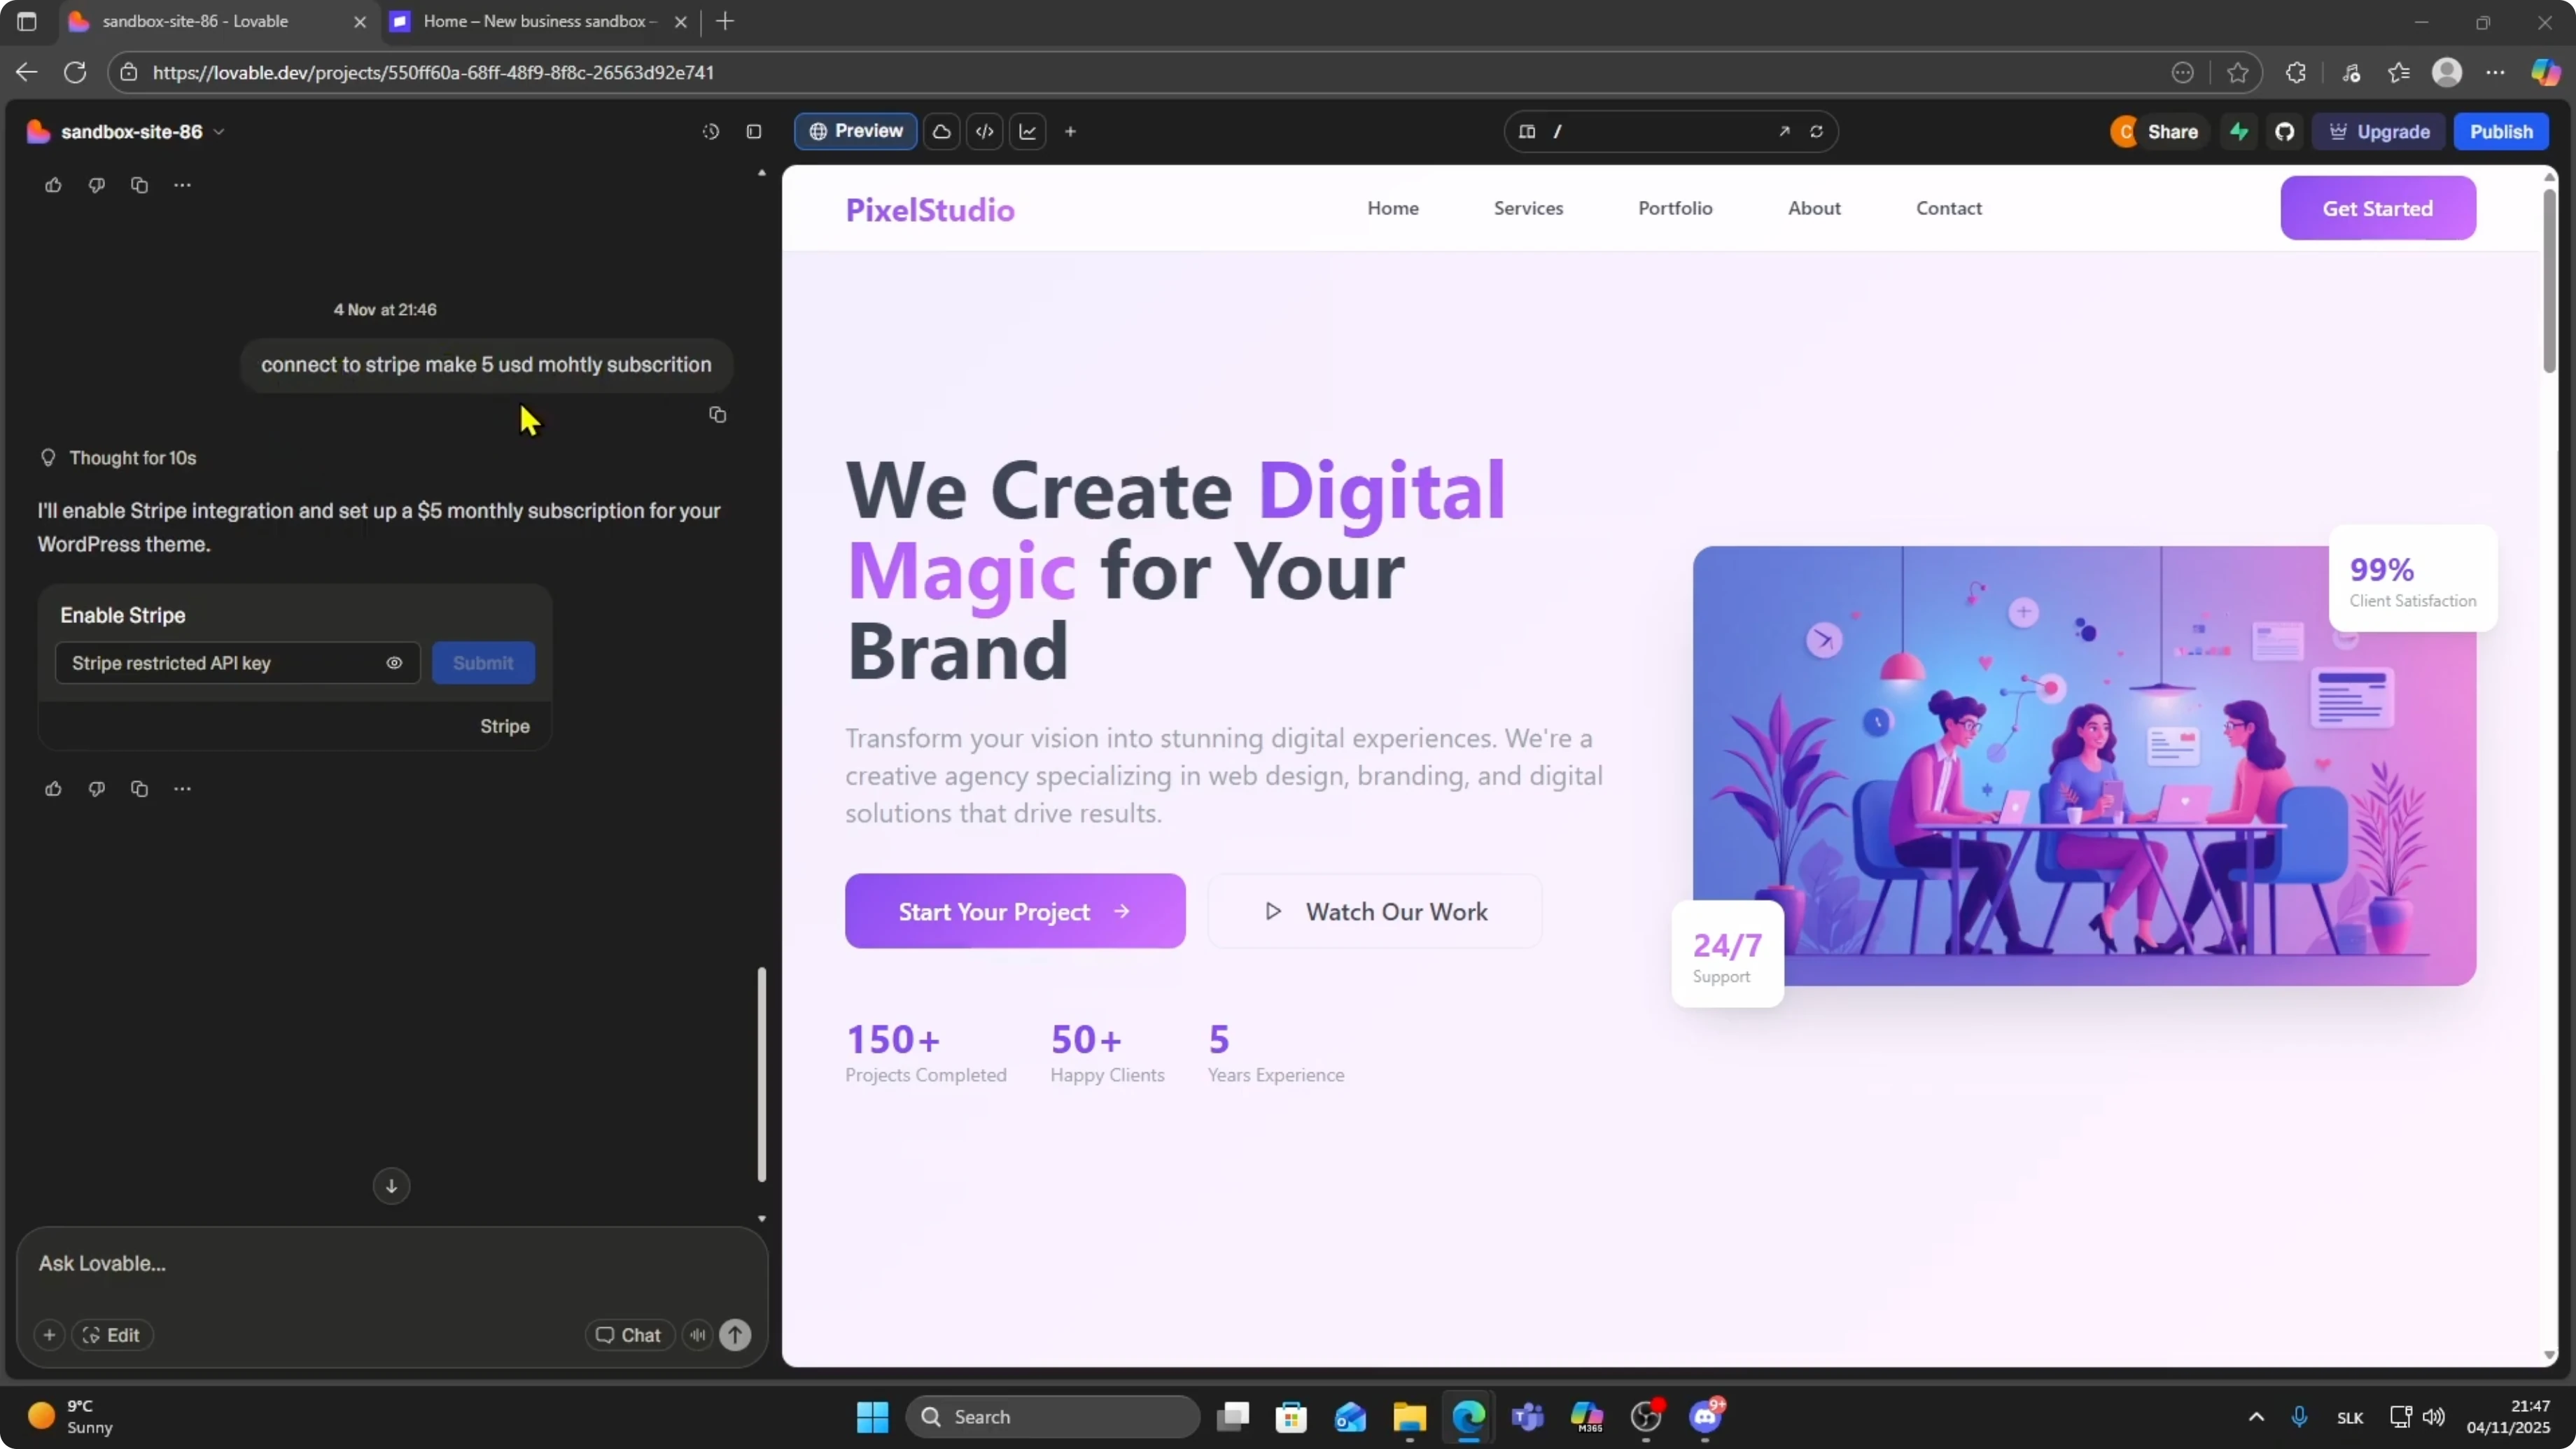
Task: Switch to Home – New business sandbox tab
Action: click(540, 21)
